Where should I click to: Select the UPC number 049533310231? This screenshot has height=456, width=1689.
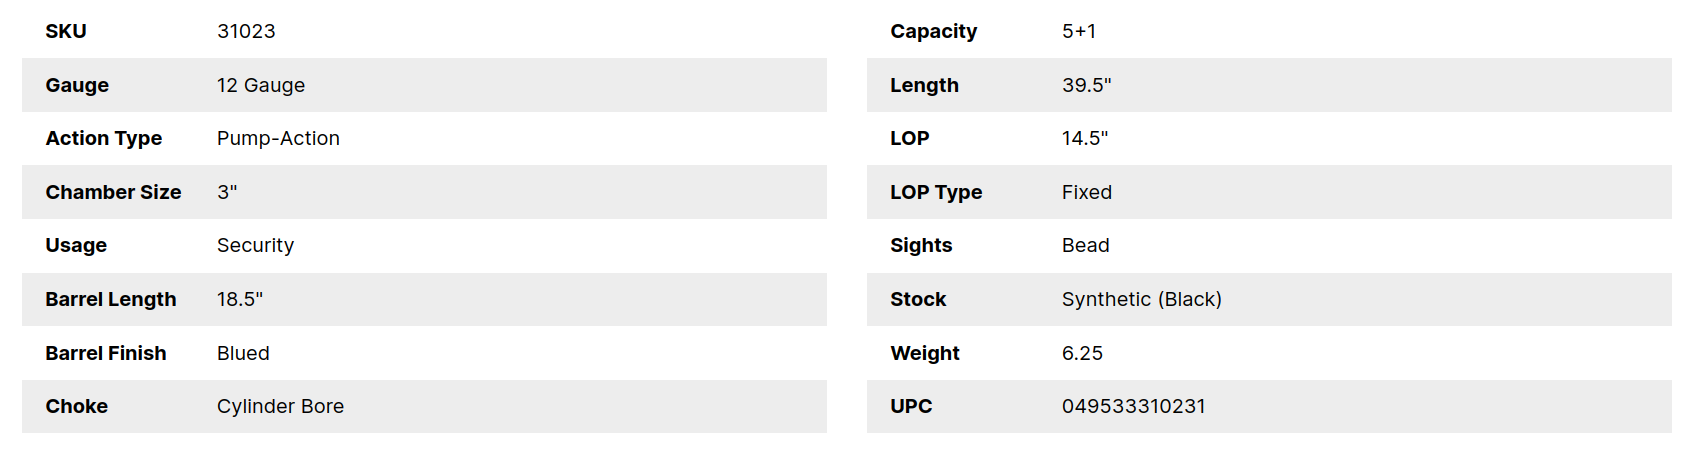pyautogui.click(x=1134, y=406)
